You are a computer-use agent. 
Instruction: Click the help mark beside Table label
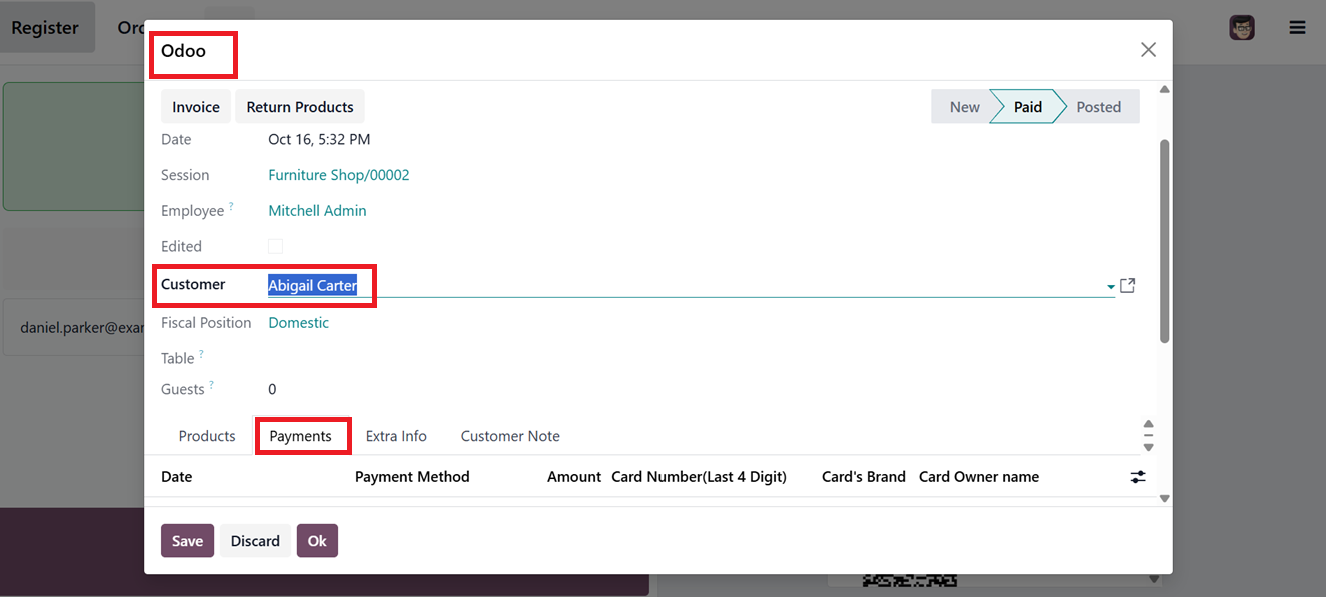pos(201,354)
